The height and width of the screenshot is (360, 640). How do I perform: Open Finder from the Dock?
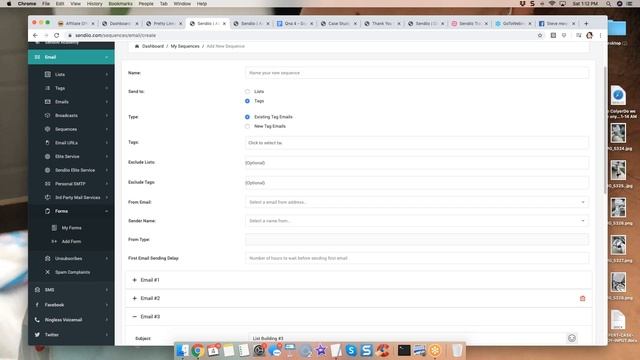(182, 350)
